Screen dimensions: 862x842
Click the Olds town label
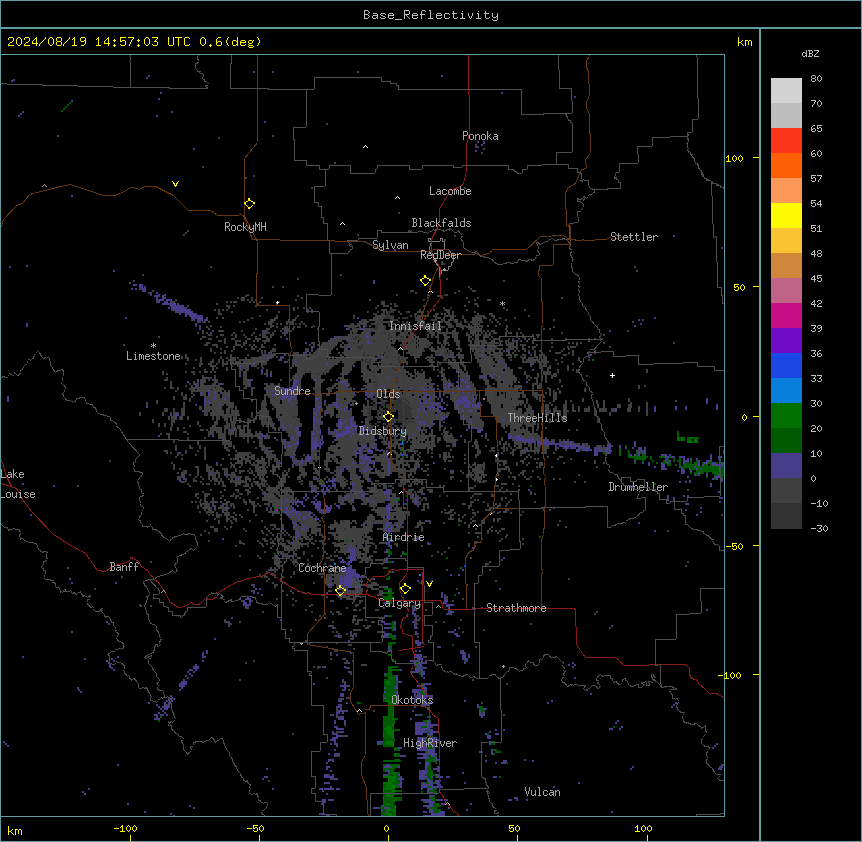(x=388, y=394)
